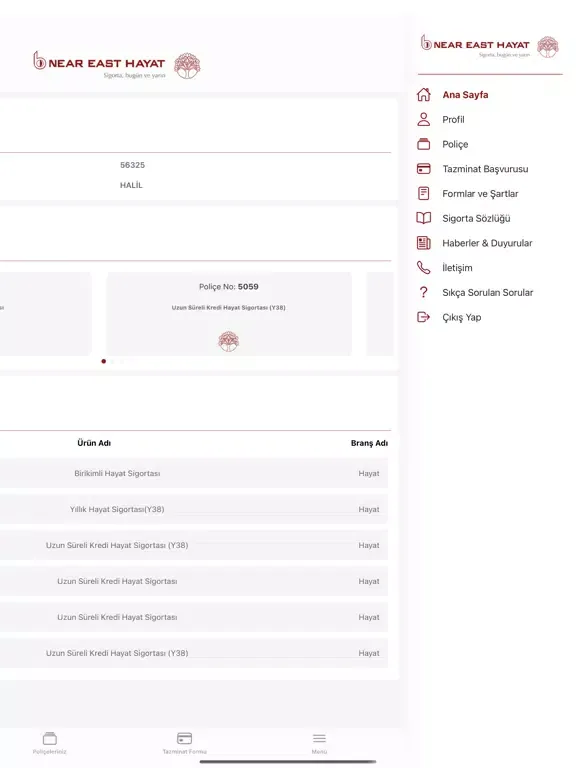
Task: Click Uzun Süreli Kredi Hayat Sigortası (Y38) on policy card
Action: pos(229,308)
